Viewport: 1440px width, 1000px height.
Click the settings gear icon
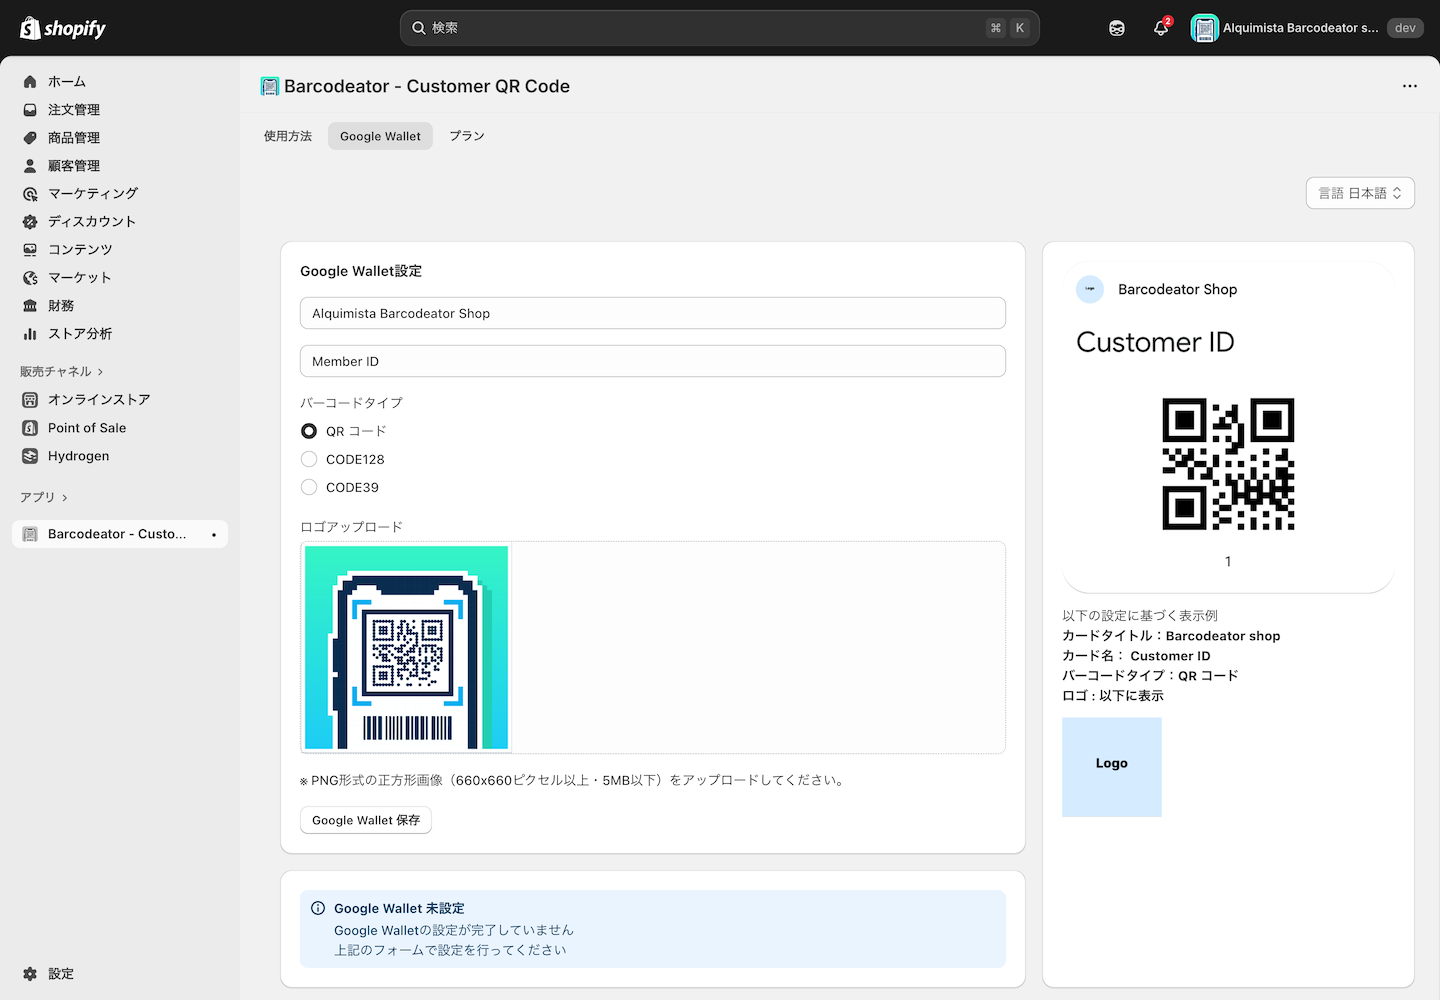[x=30, y=974]
